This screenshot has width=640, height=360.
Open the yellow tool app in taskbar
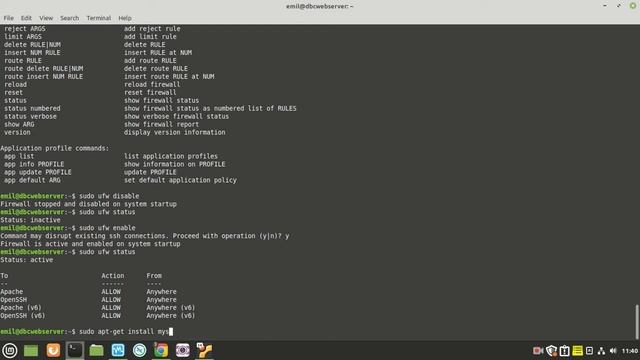[204, 350]
